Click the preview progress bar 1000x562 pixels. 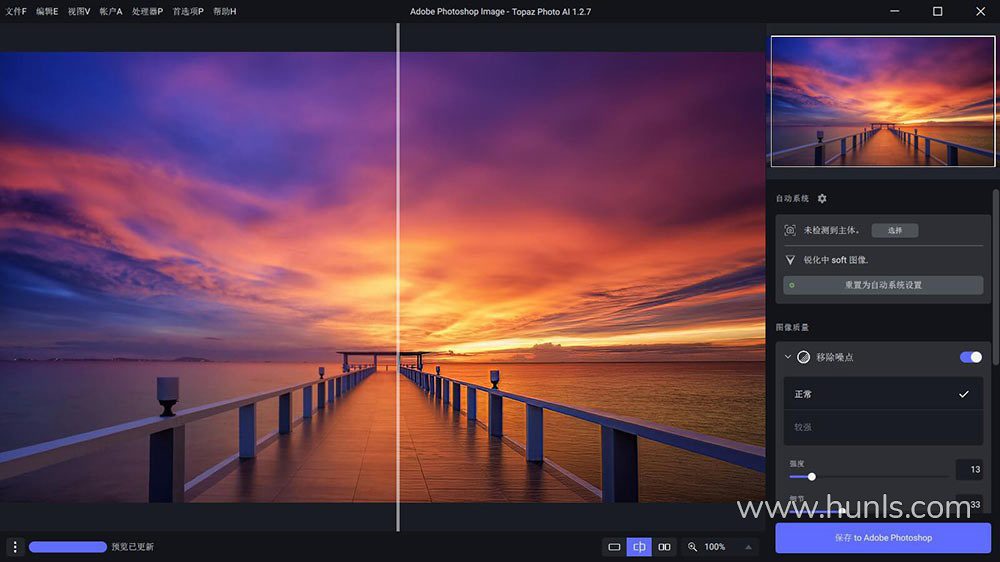[68, 547]
